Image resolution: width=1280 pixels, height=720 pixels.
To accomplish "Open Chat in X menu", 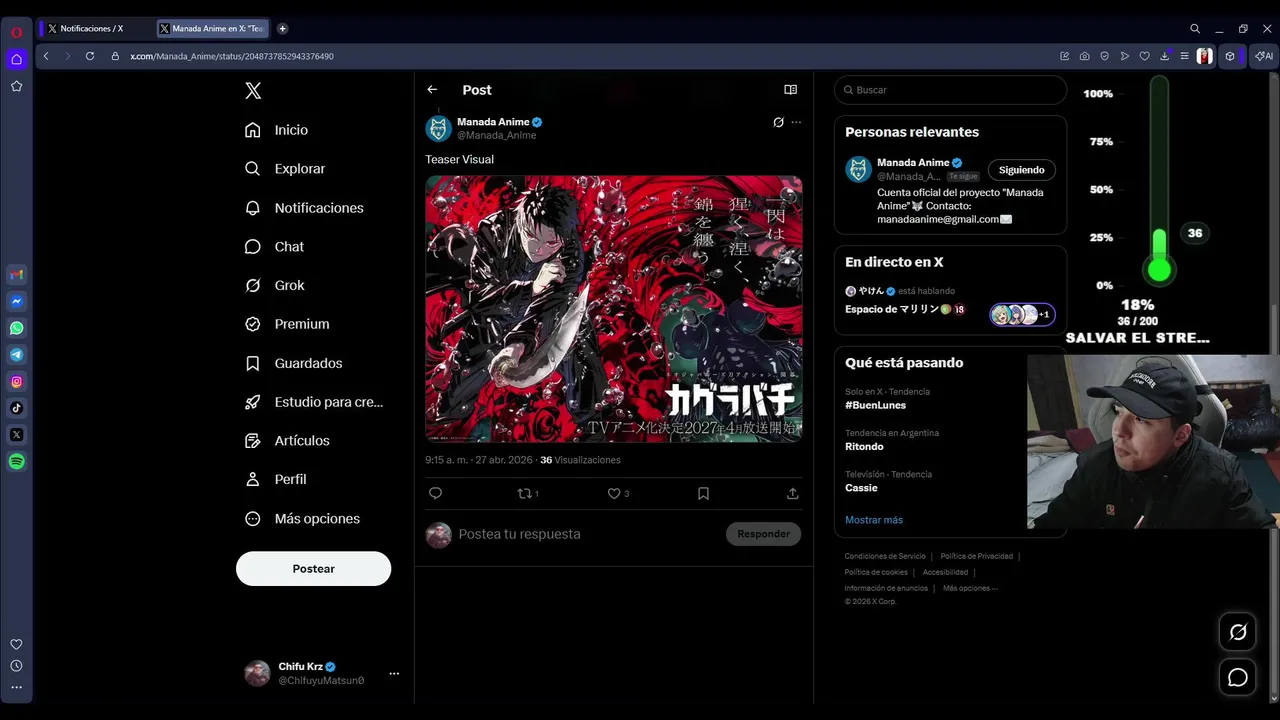I will pos(275,247).
